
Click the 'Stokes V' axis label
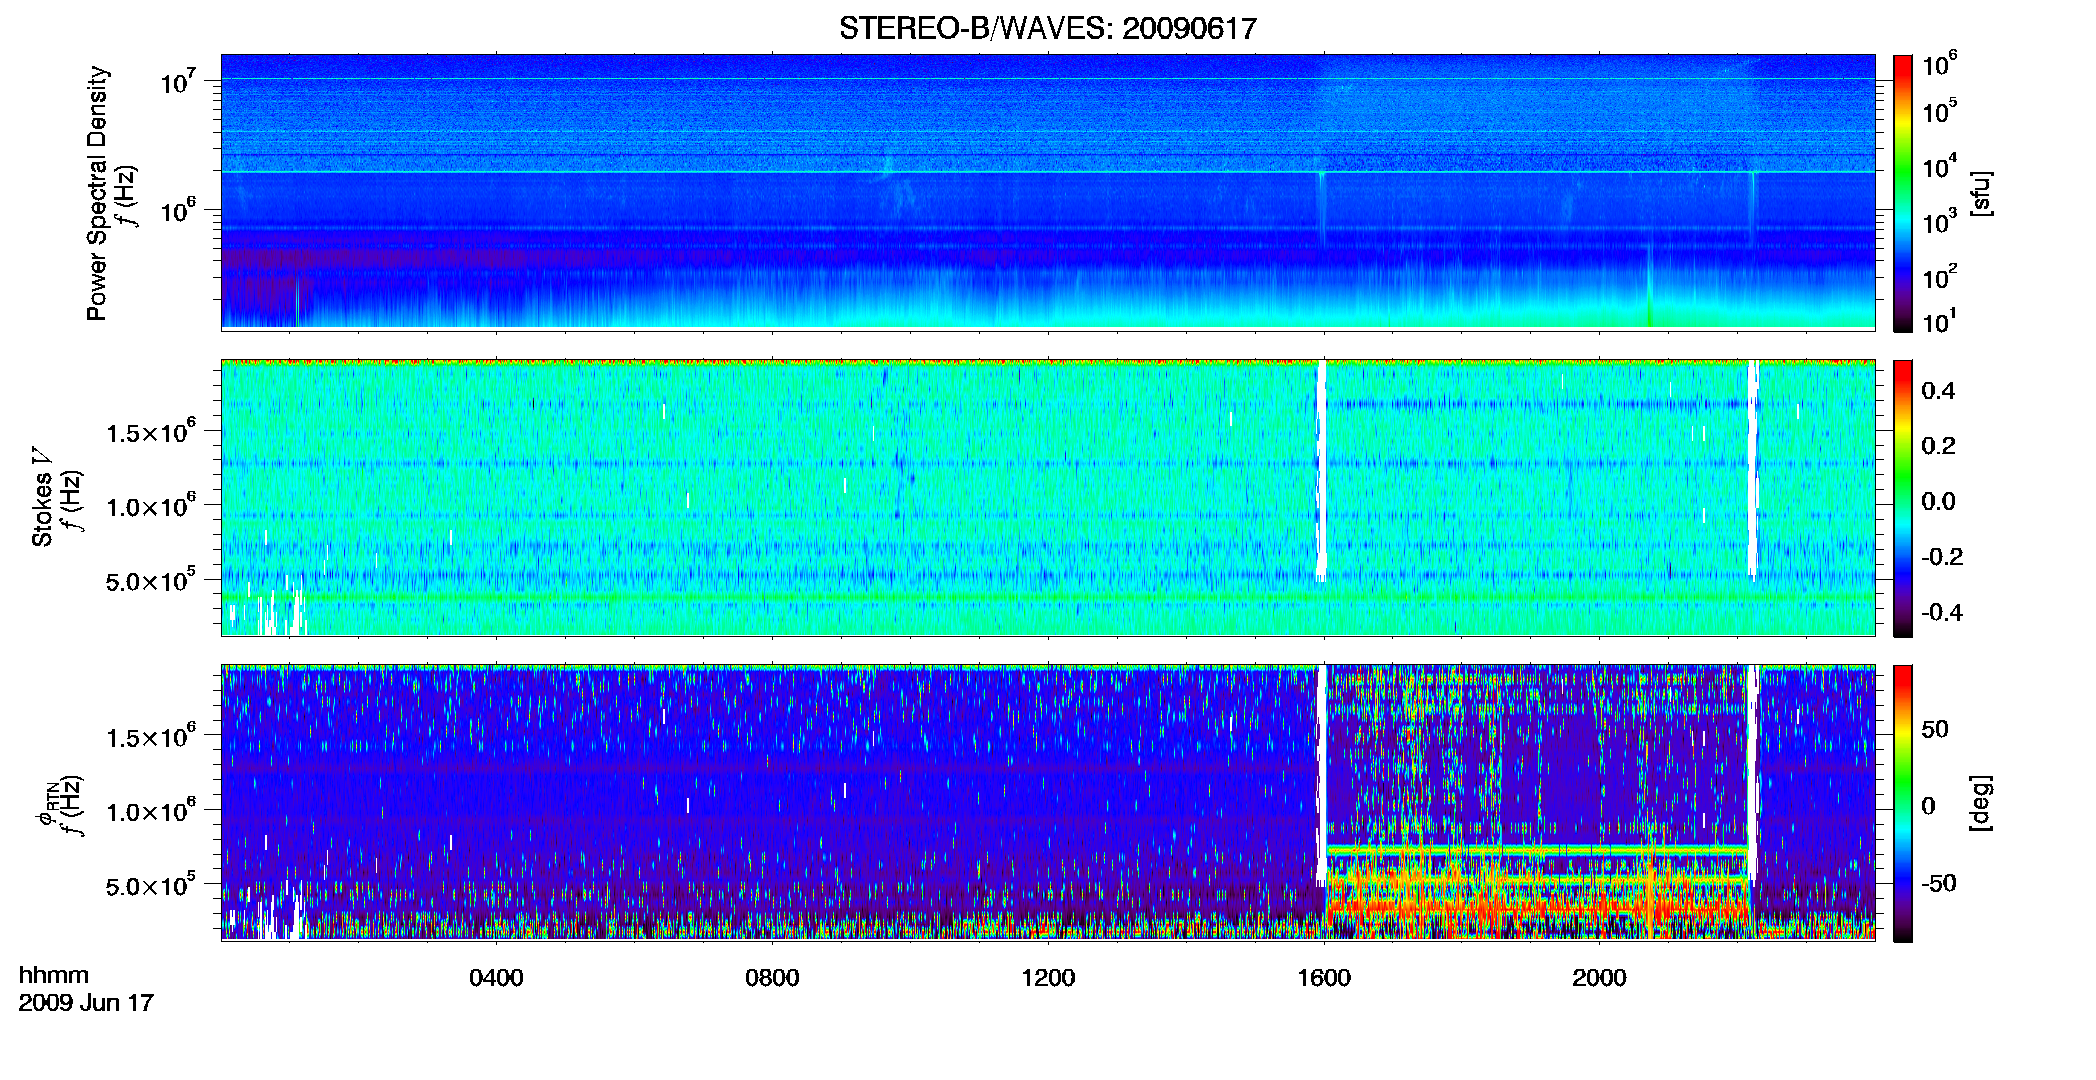tap(42, 496)
